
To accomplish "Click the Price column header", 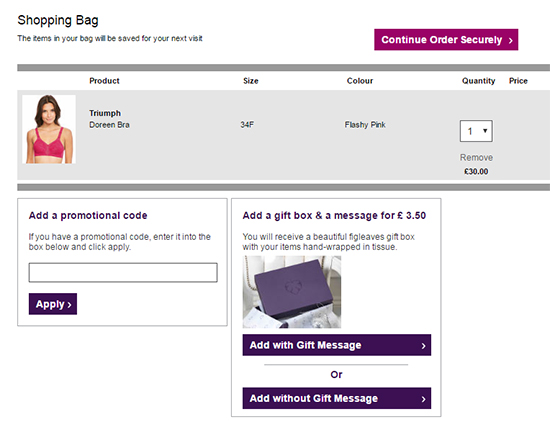I will coord(518,81).
